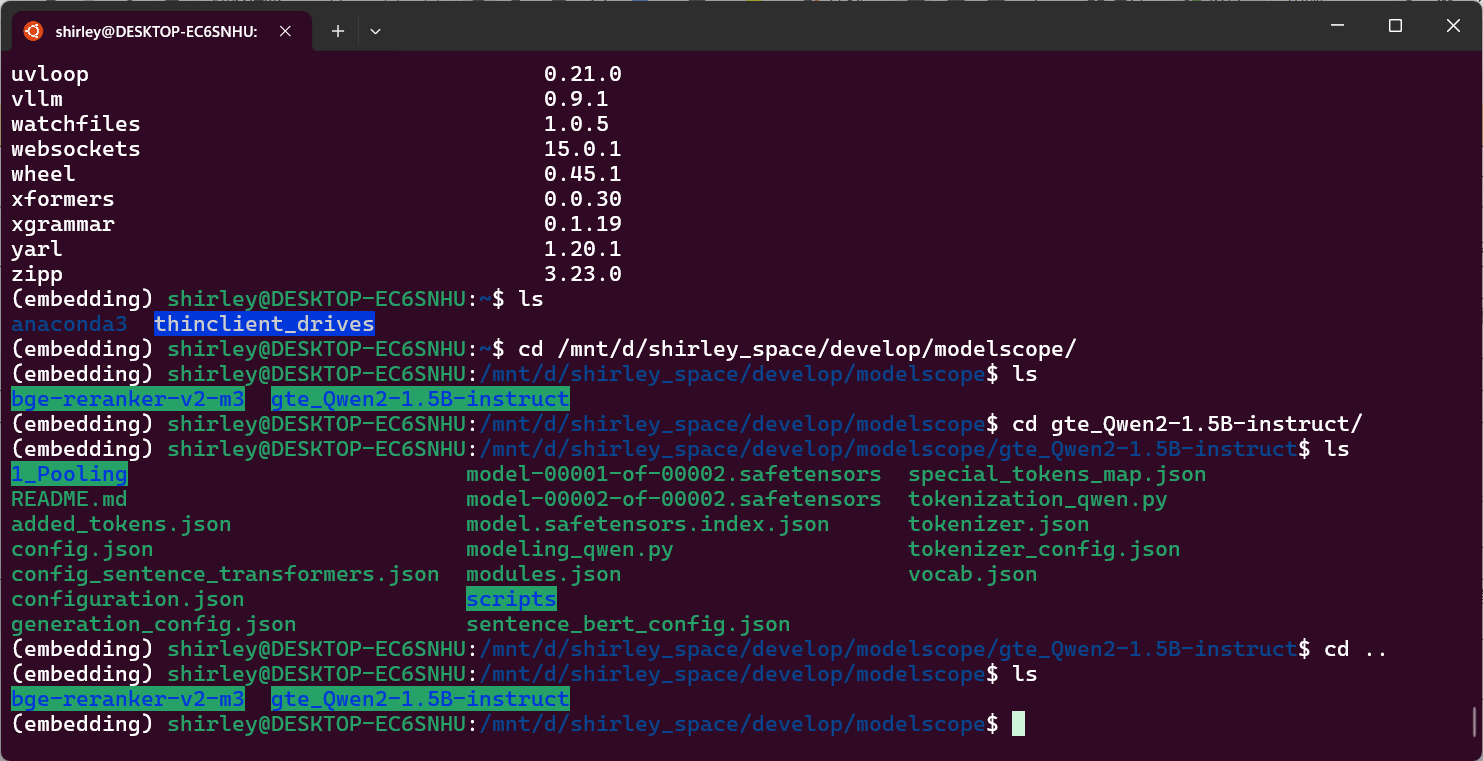Select the scripts directory name
This screenshot has width=1483, height=761.
click(511, 598)
